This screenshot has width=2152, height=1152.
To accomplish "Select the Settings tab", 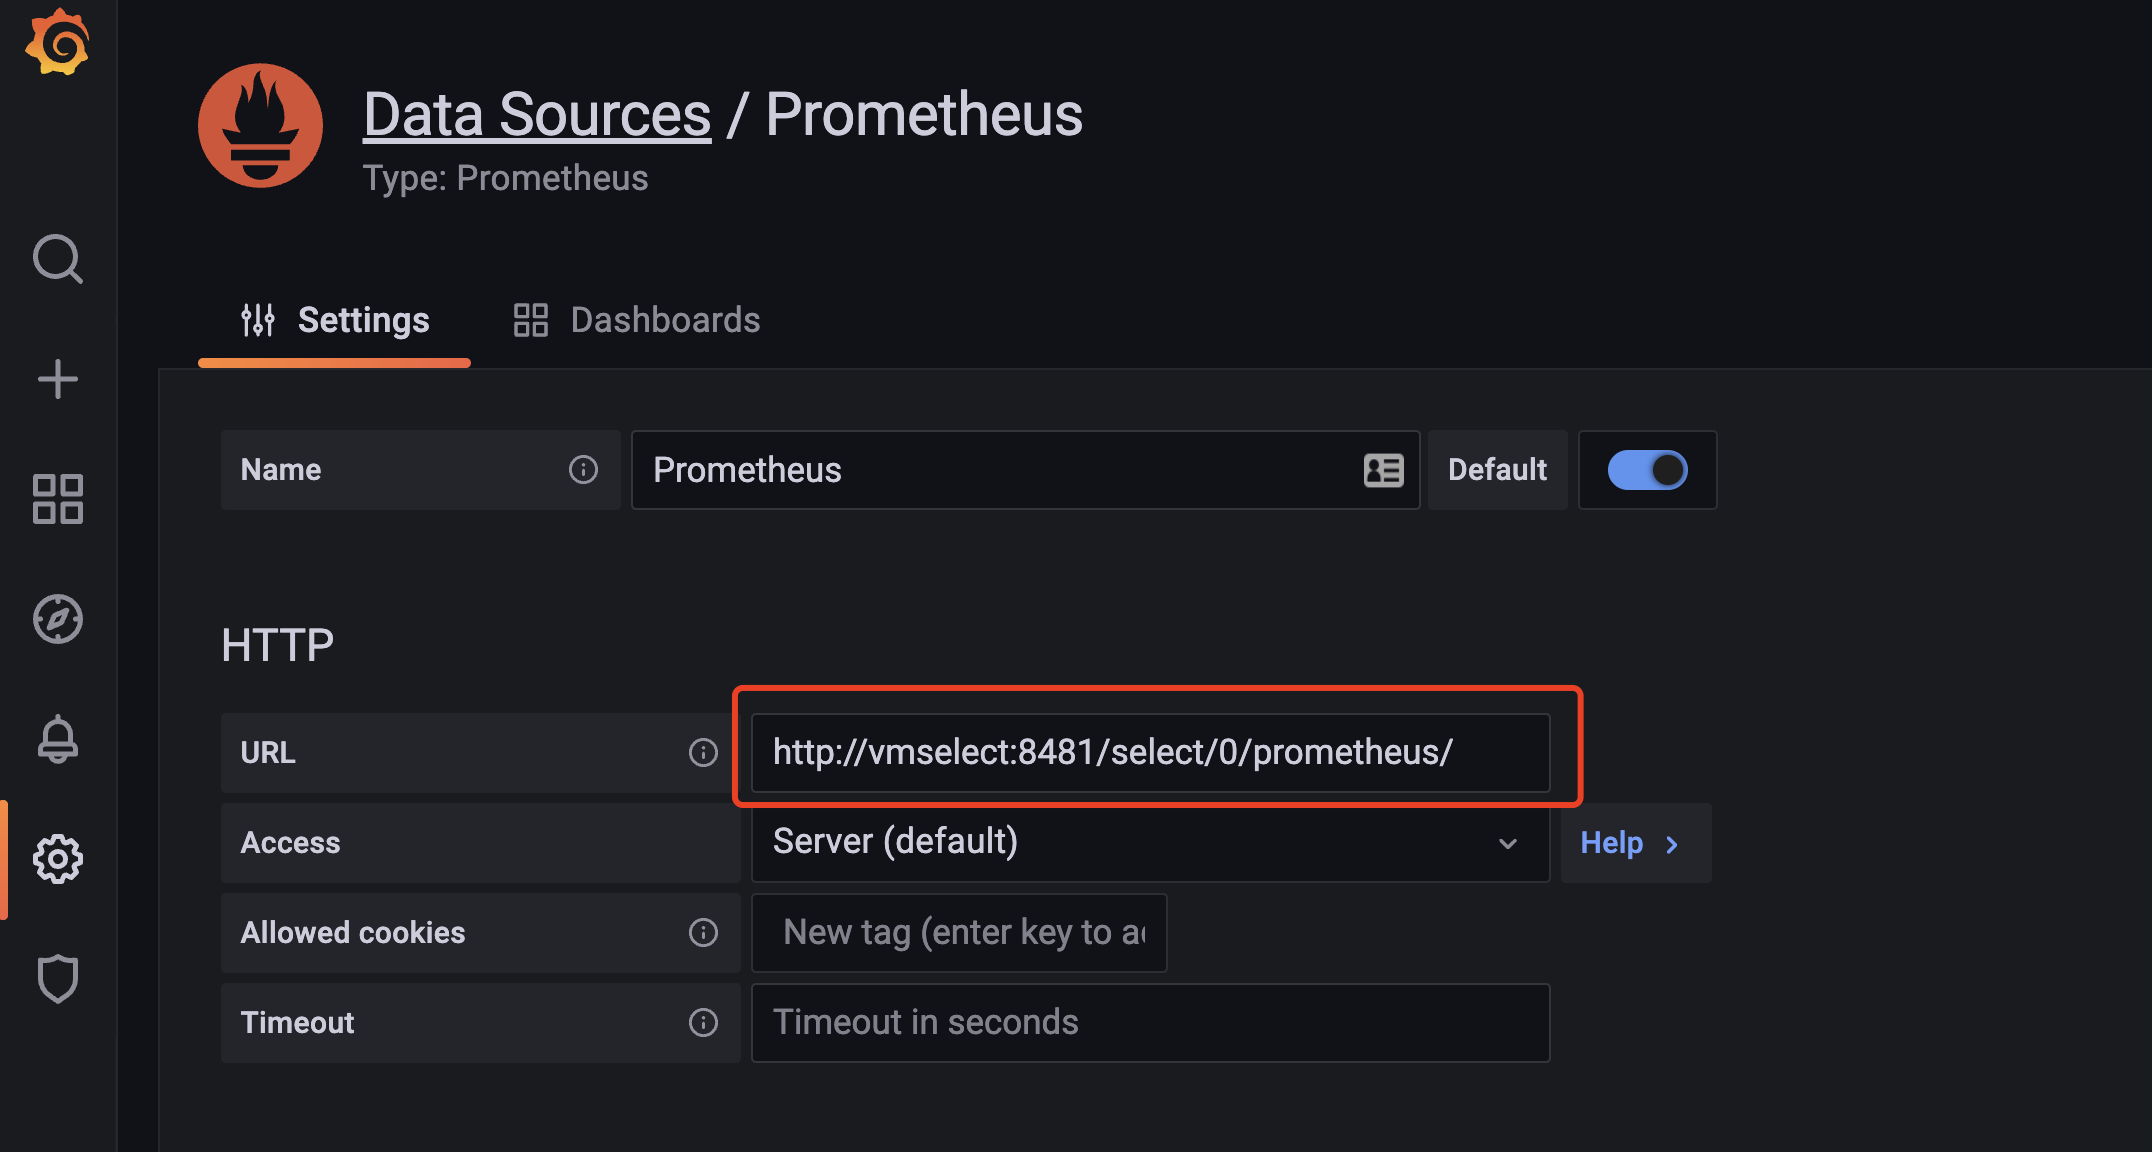I will point(362,320).
